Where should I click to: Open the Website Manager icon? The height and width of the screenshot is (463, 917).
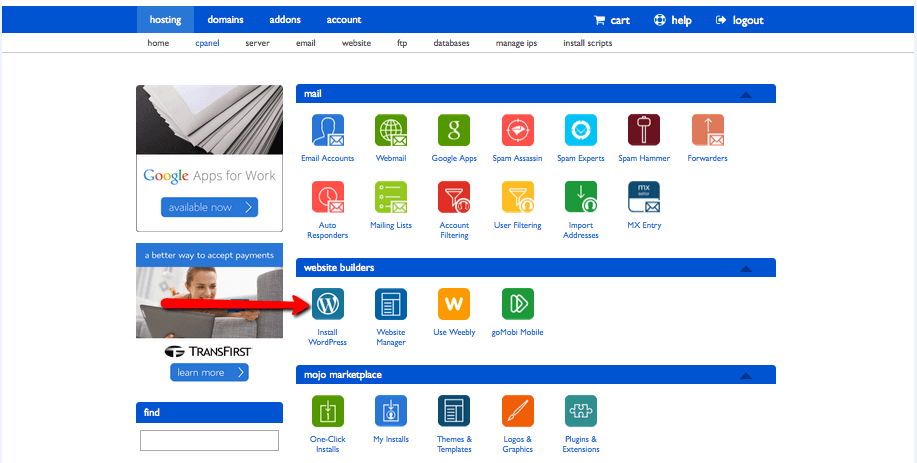pyautogui.click(x=391, y=304)
